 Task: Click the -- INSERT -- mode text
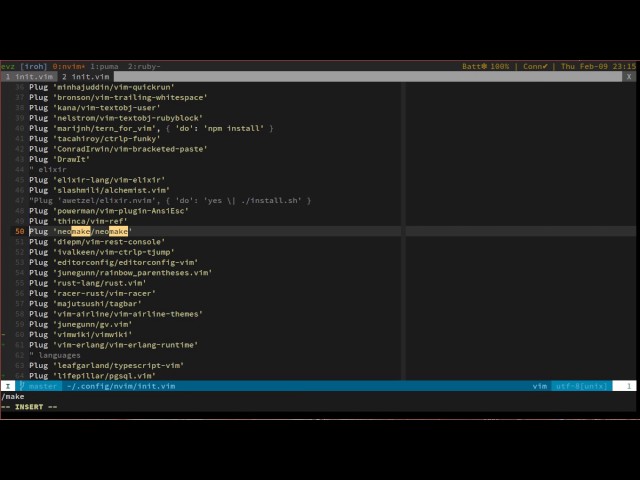(x=29, y=407)
